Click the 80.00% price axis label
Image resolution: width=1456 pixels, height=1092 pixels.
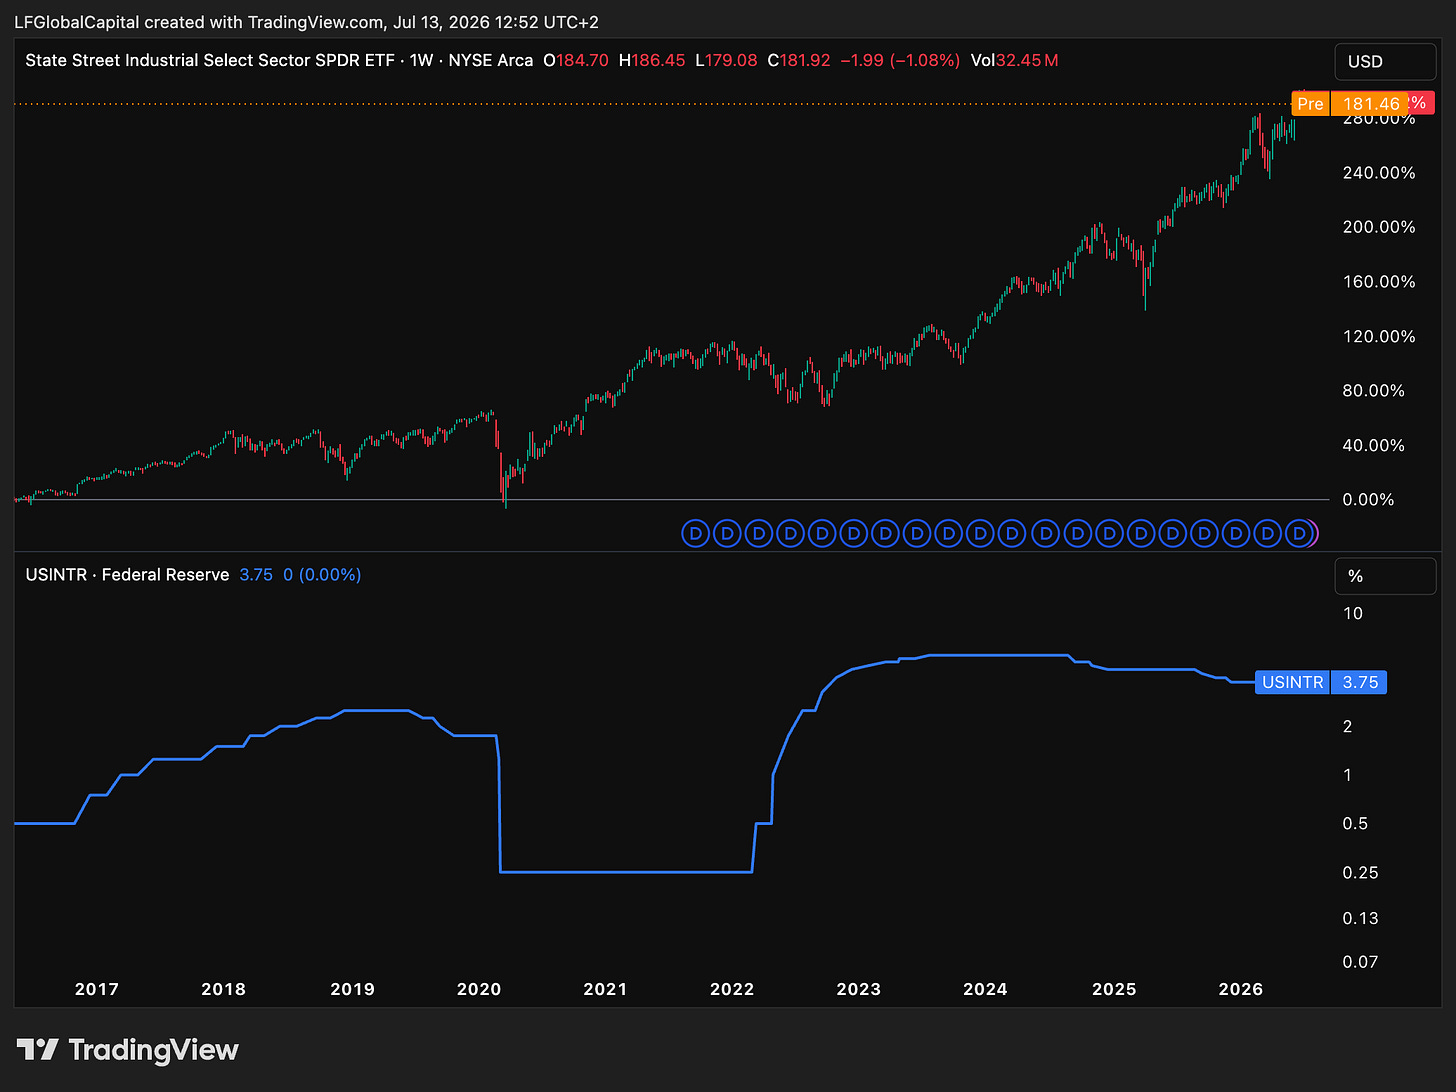[x=1373, y=390]
